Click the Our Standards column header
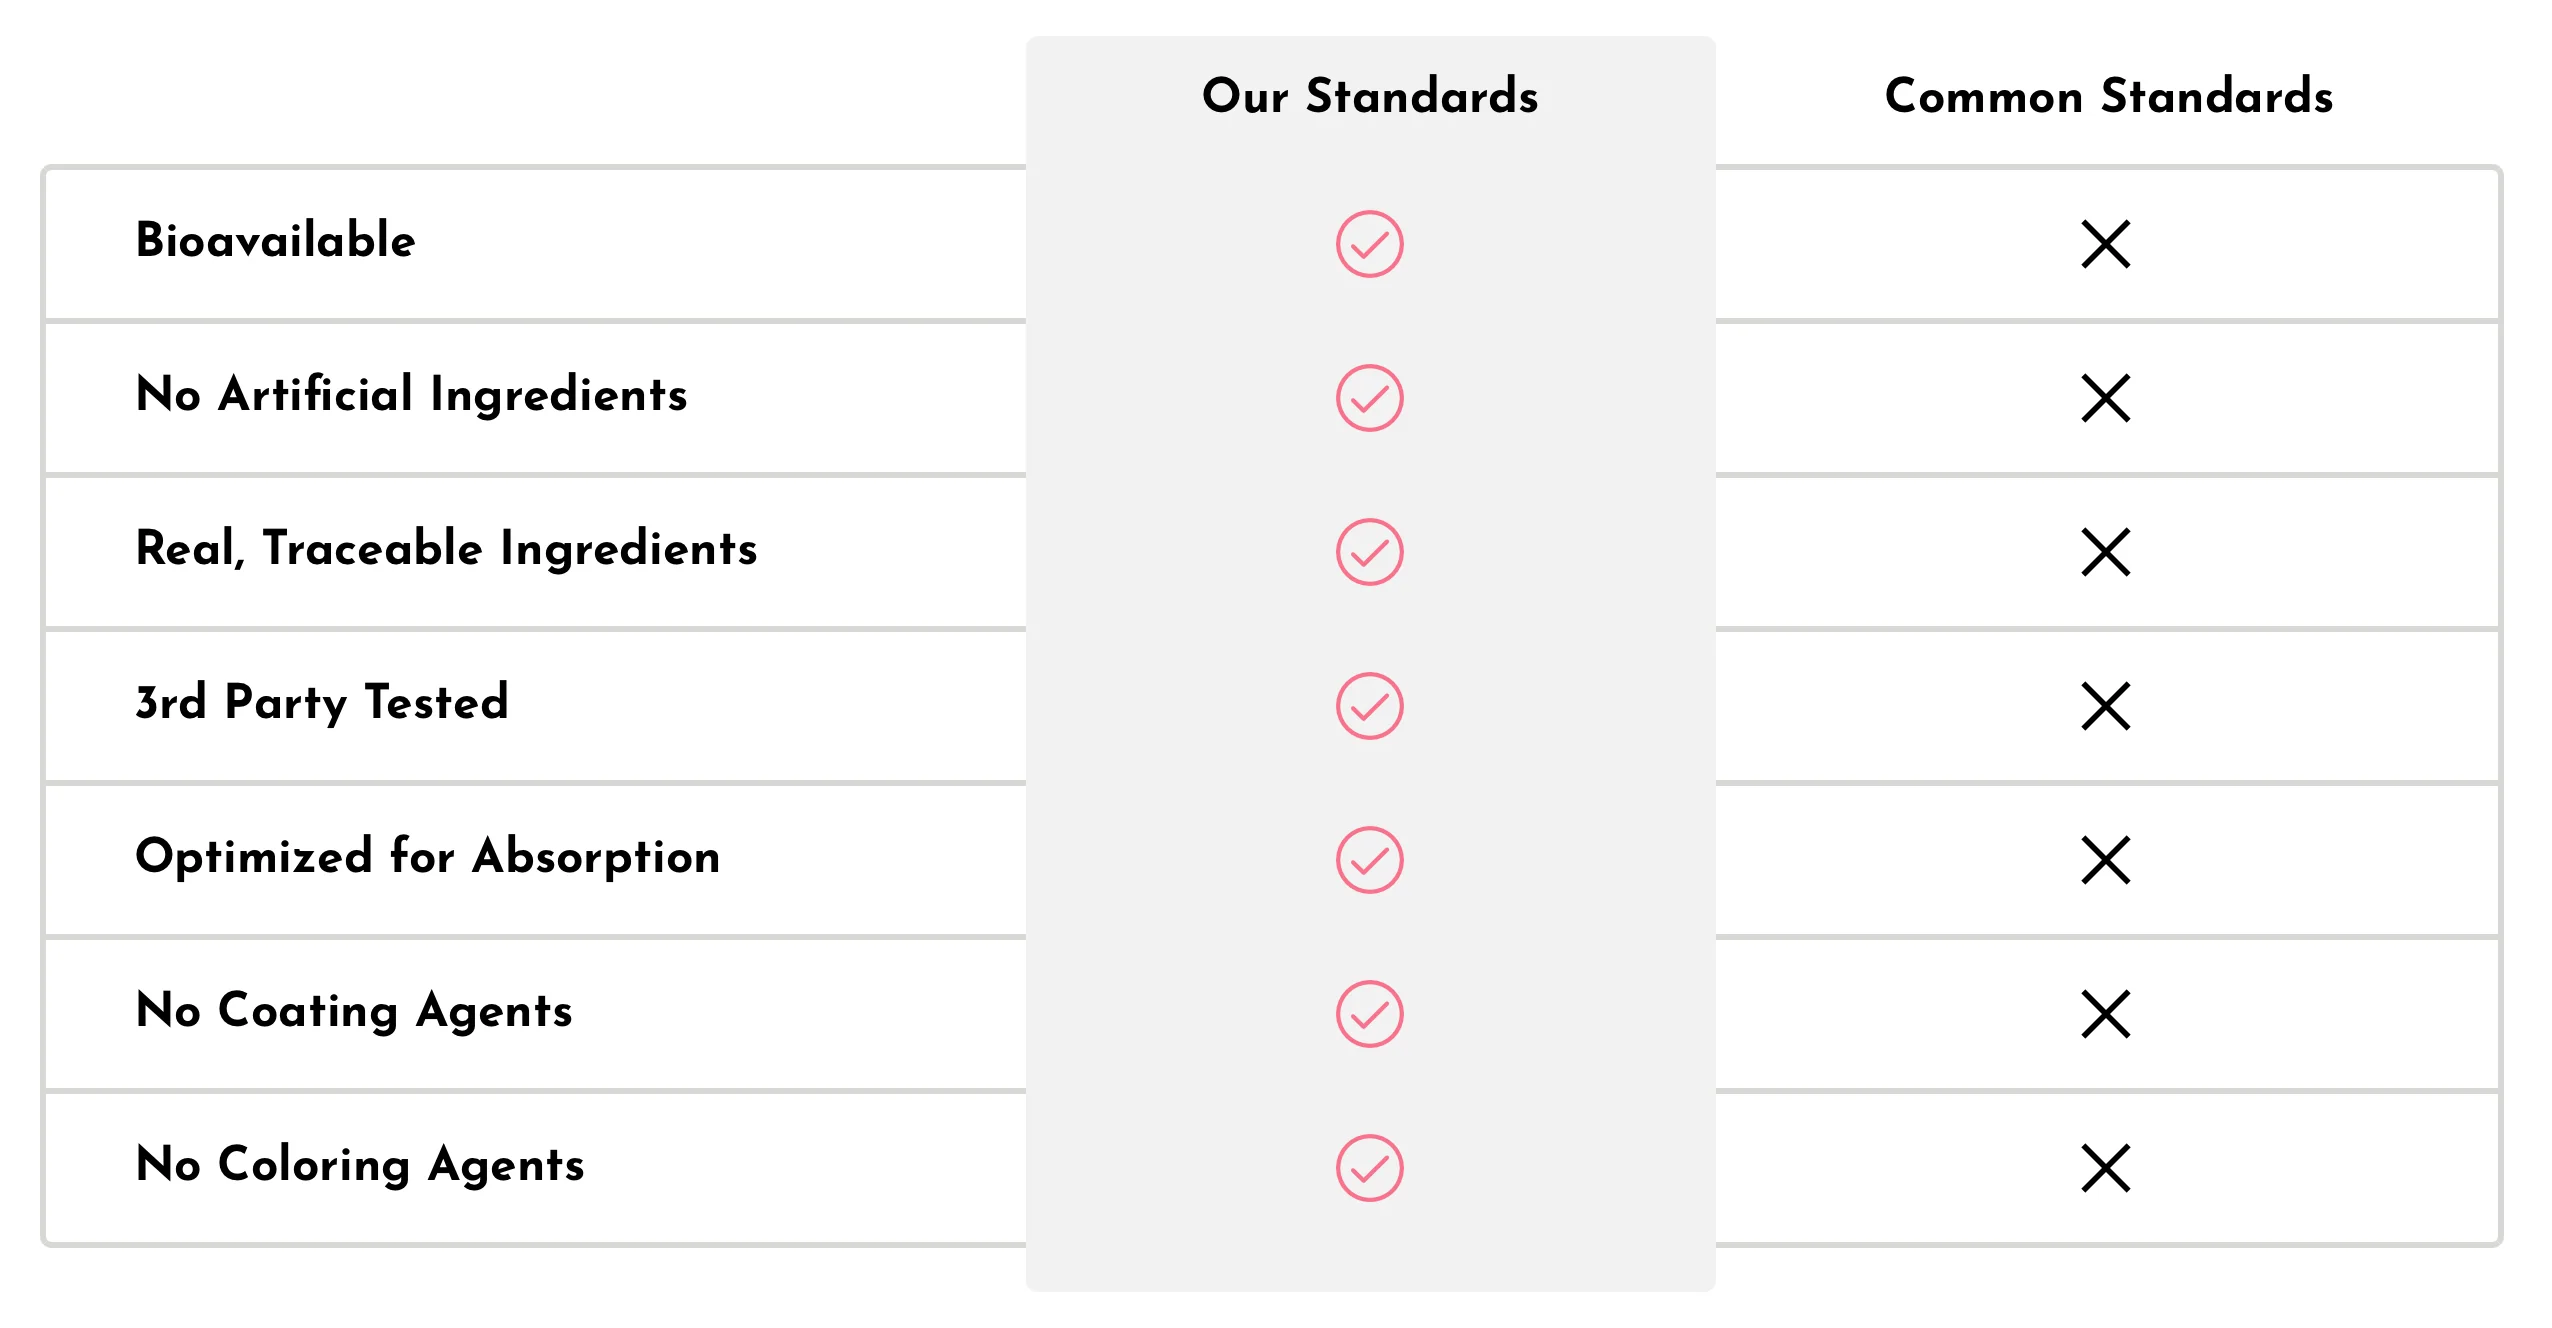 click(x=1370, y=96)
